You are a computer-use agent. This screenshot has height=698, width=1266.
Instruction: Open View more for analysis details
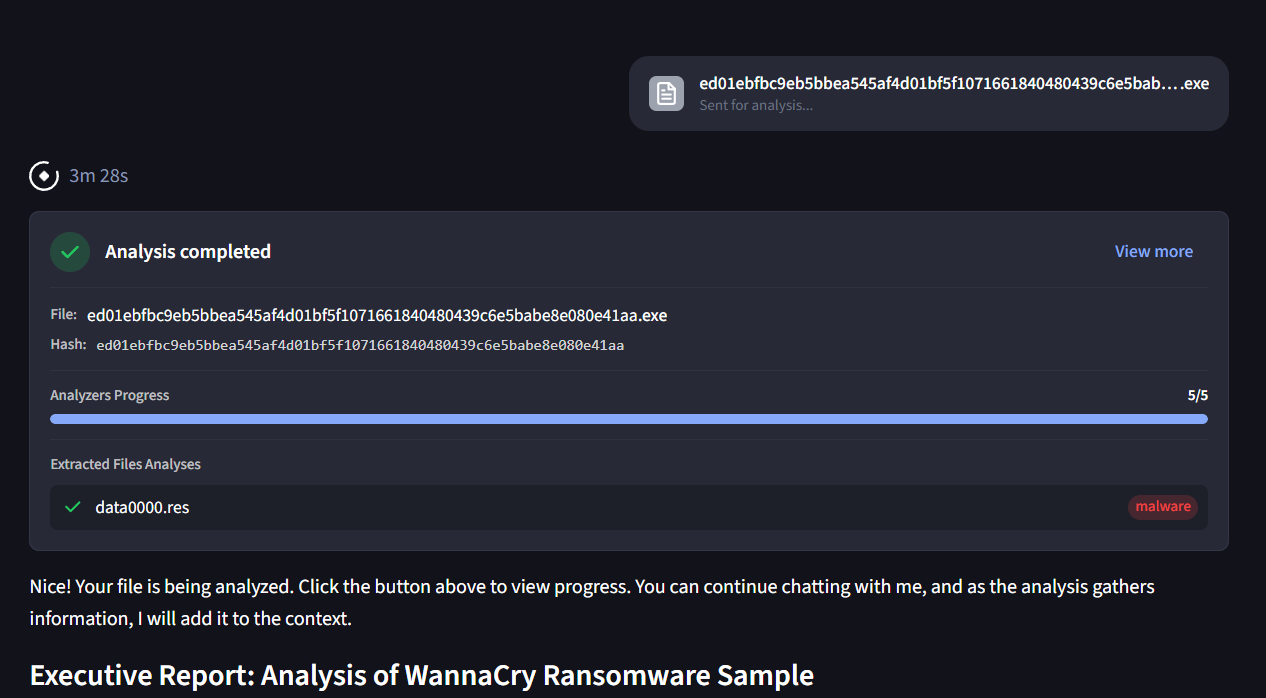point(1153,252)
